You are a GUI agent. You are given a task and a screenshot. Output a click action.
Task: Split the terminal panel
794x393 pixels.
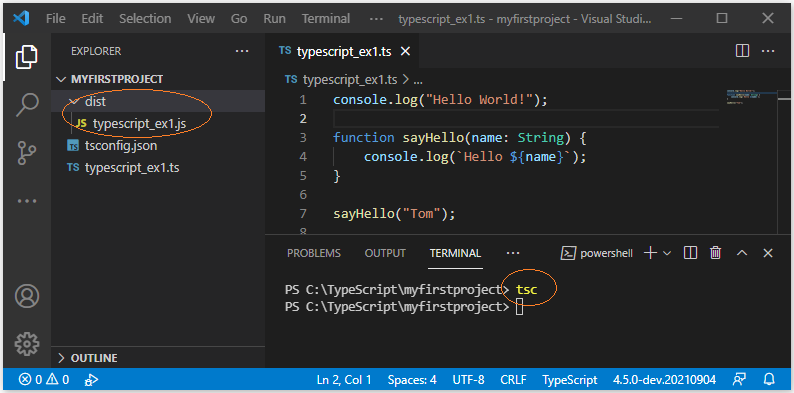691,253
